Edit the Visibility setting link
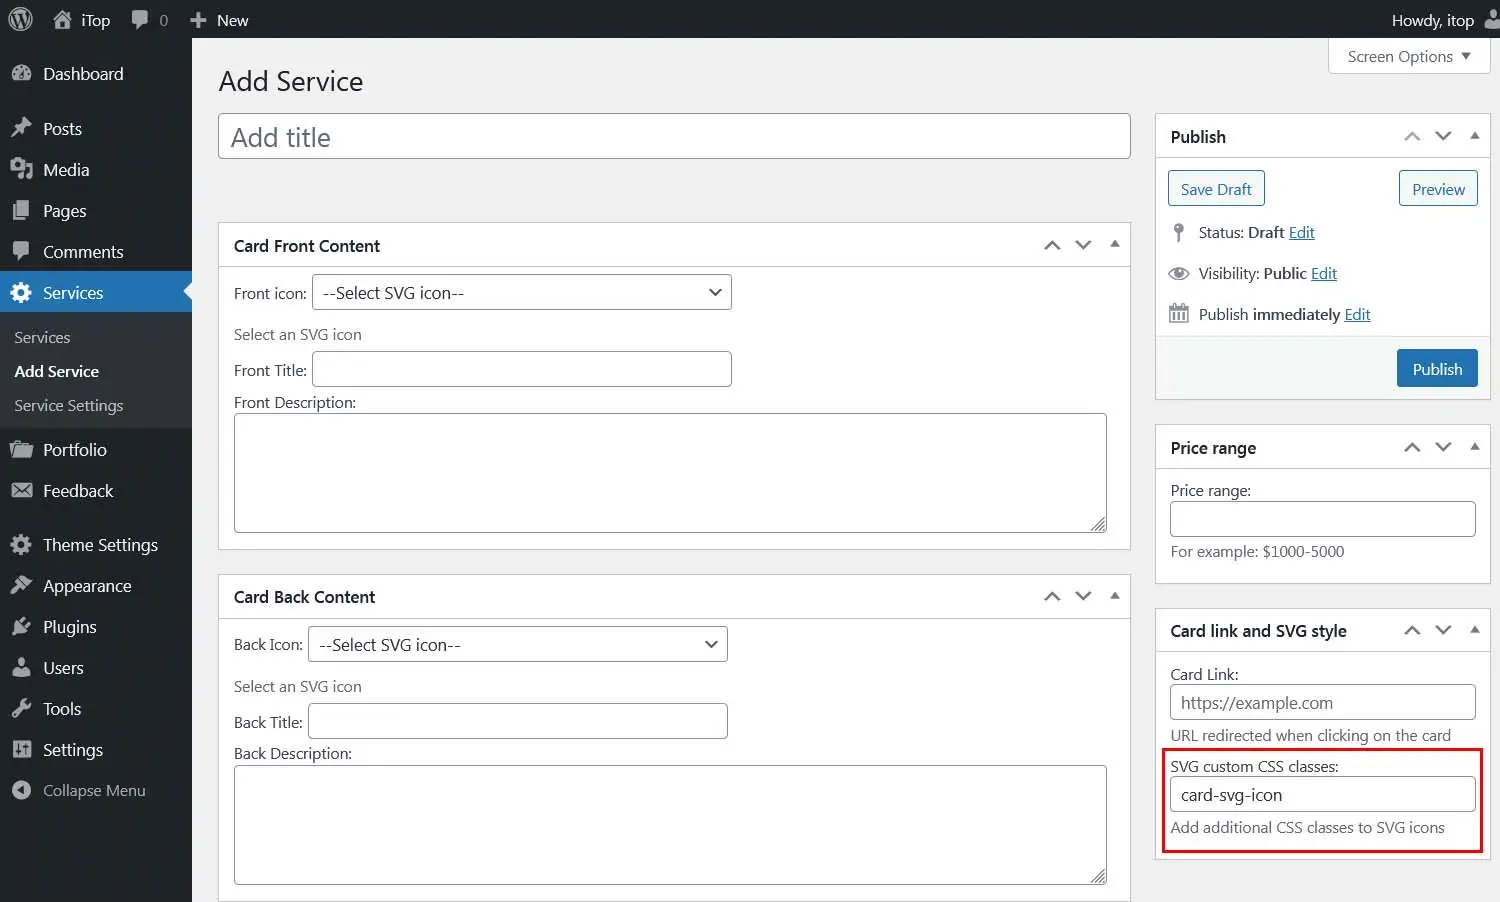1500x902 pixels. pos(1324,273)
